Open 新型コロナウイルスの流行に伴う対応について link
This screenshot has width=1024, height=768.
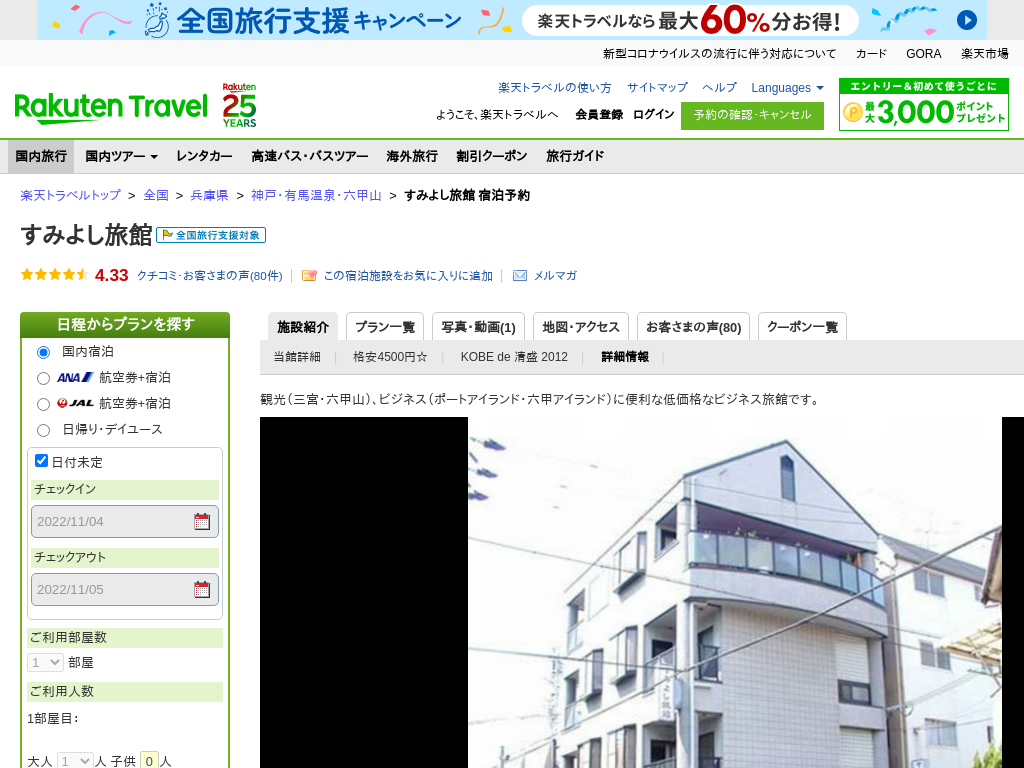720,54
